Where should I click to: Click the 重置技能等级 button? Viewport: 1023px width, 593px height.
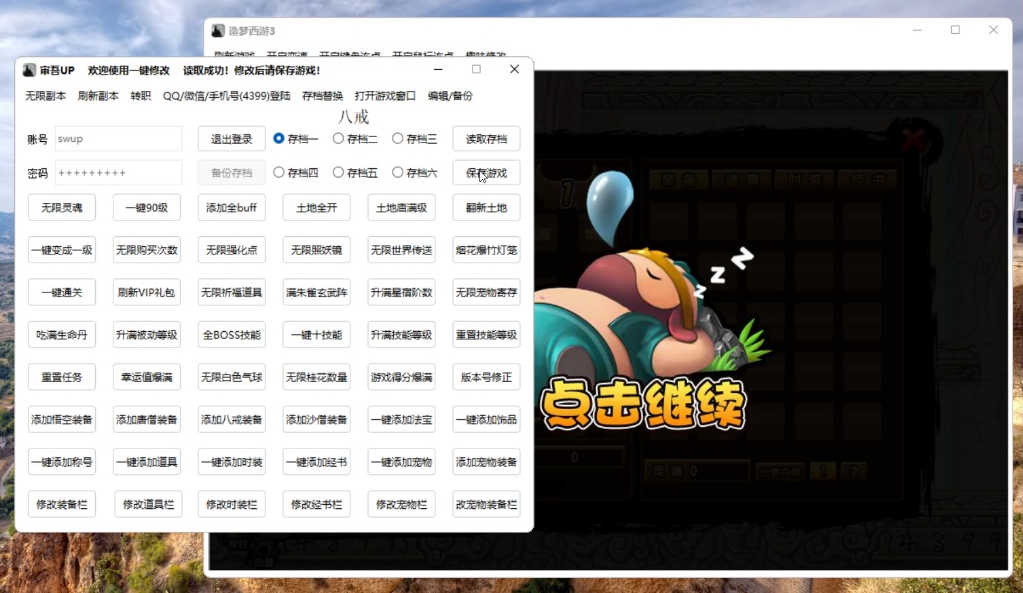click(x=486, y=335)
